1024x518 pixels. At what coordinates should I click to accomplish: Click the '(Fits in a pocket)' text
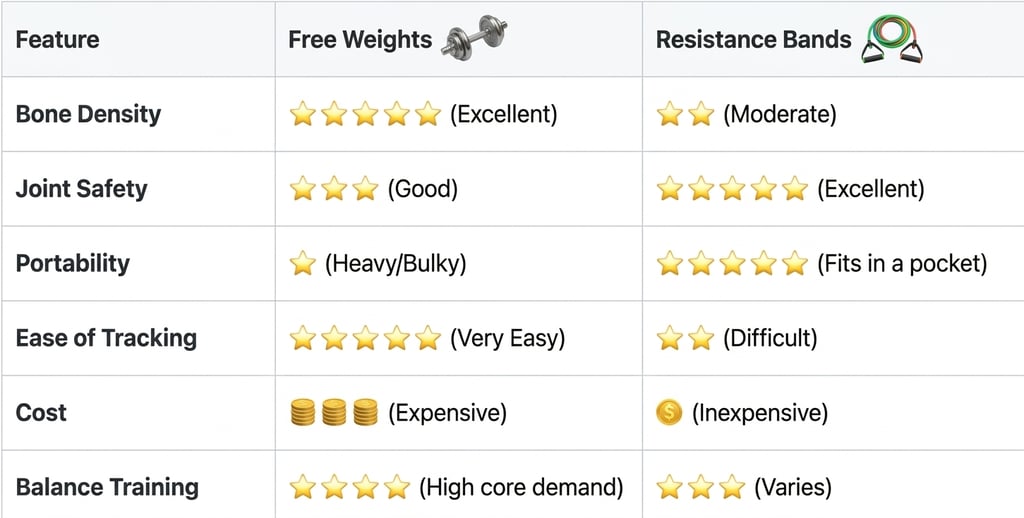coord(902,264)
